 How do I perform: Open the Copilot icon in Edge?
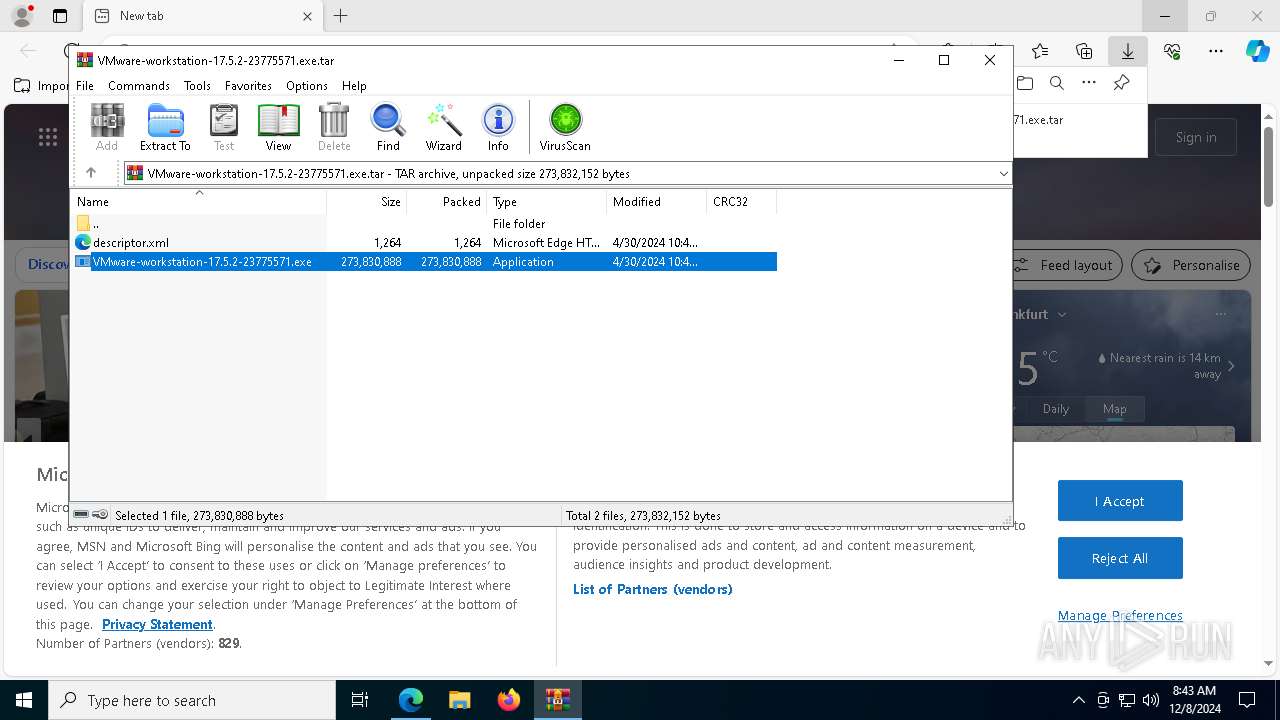1257,50
